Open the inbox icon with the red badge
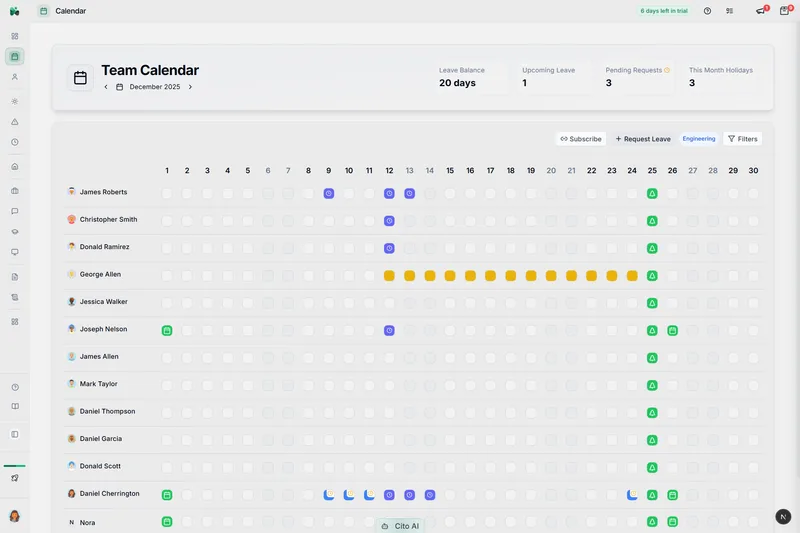Screen dimensions: 800x533 pyautogui.click(x=785, y=11)
